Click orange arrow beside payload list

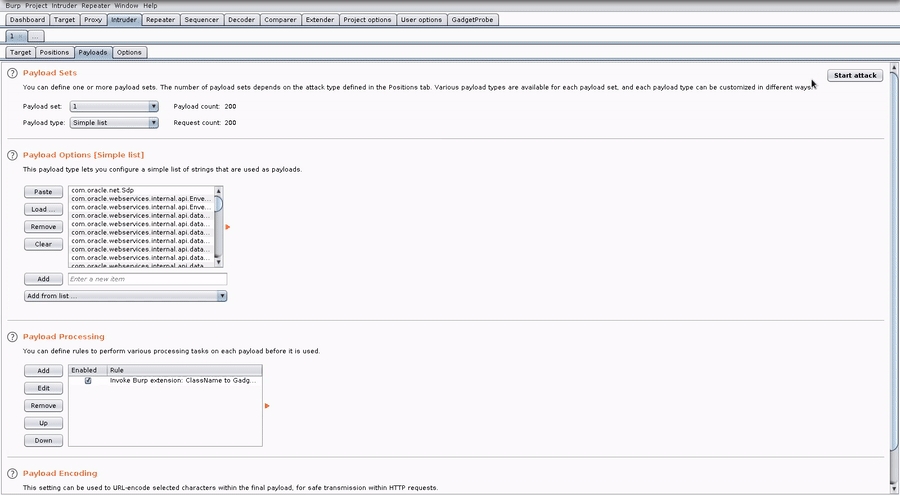tap(228, 227)
